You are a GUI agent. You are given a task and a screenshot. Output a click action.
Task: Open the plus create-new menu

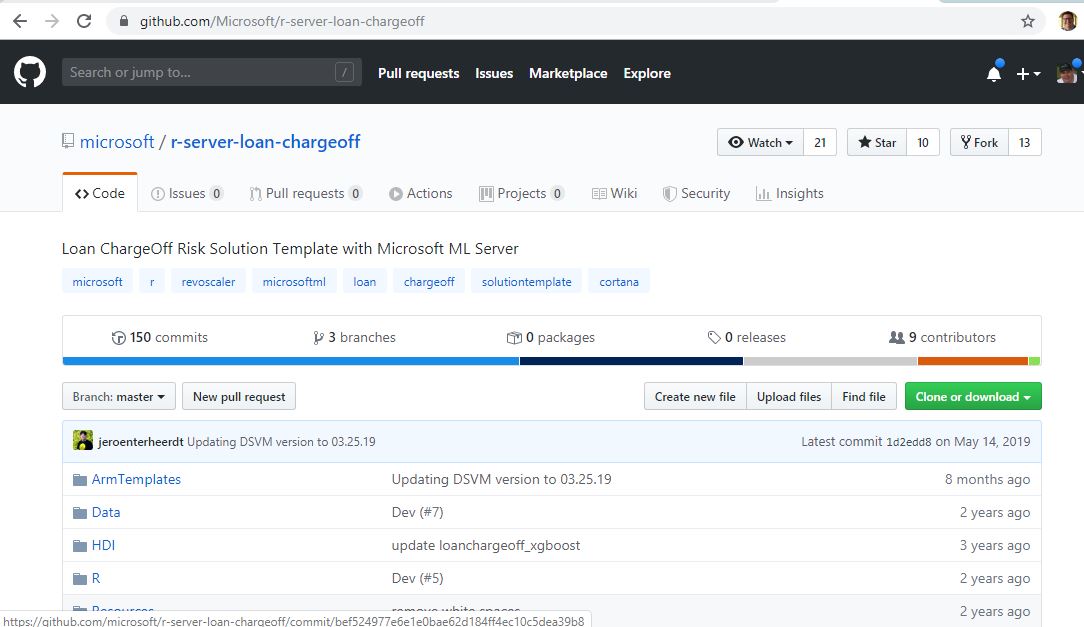1028,73
